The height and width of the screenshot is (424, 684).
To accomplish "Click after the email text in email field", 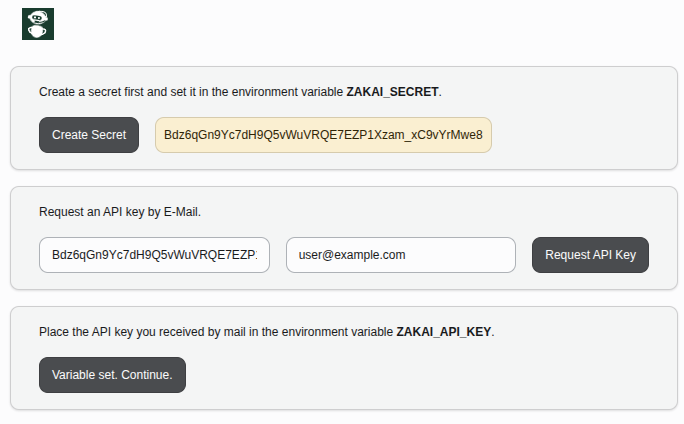I will click(x=458, y=255).
